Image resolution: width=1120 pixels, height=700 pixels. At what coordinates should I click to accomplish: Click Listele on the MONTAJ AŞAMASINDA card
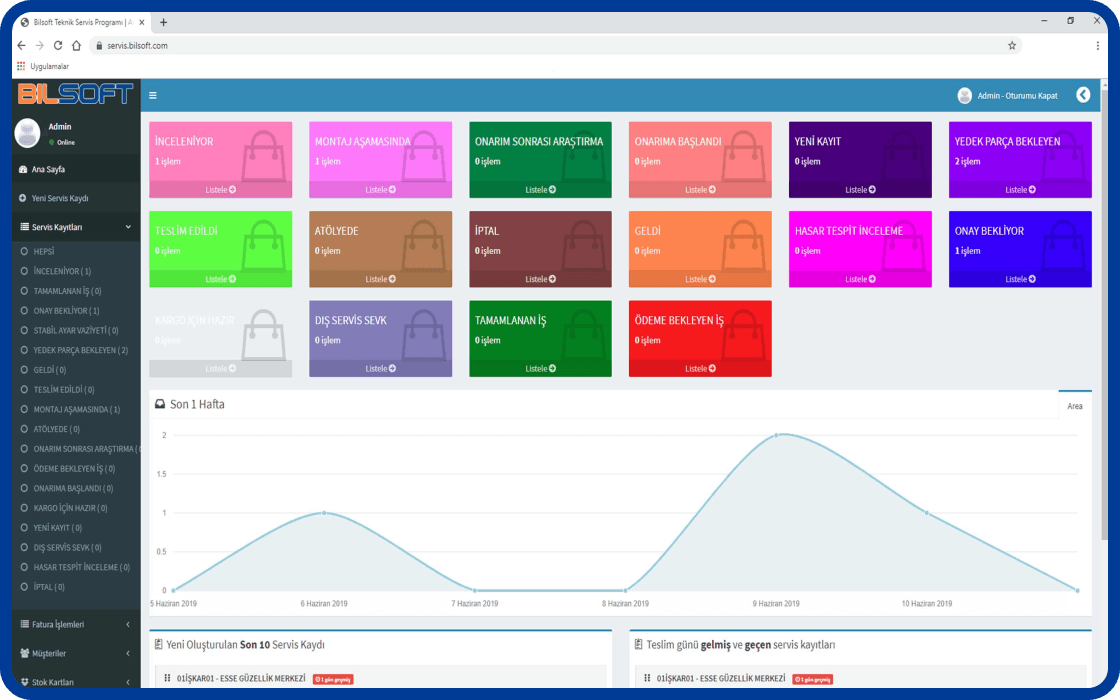[381, 190]
